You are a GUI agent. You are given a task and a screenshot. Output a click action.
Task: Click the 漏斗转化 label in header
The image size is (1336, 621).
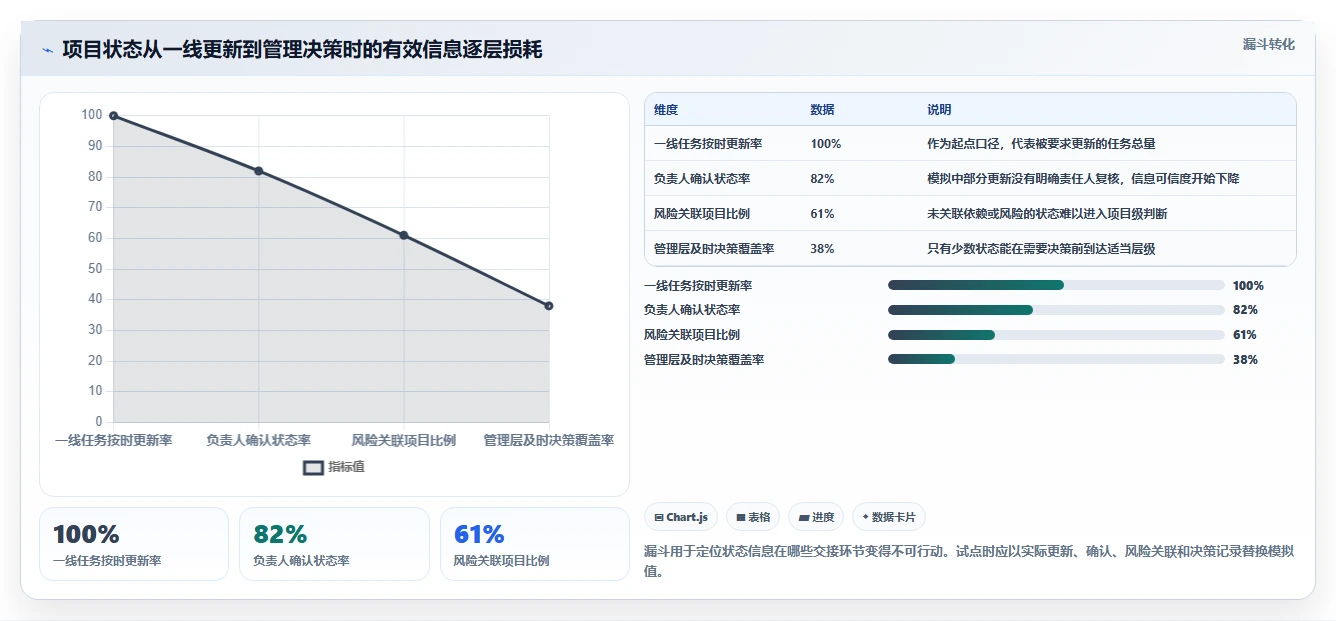pos(1268,45)
